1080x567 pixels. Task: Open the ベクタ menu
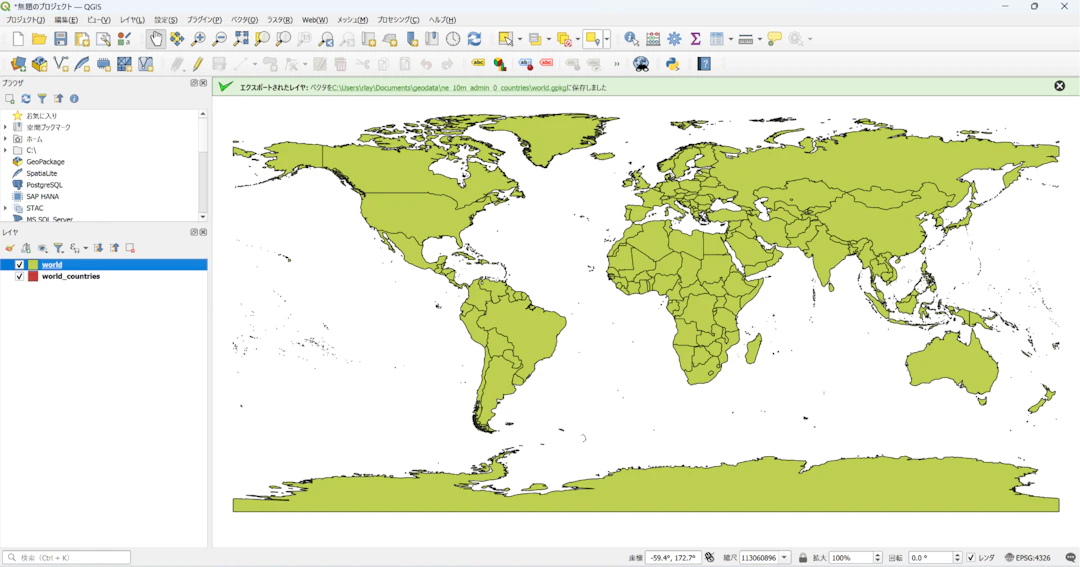click(x=244, y=20)
